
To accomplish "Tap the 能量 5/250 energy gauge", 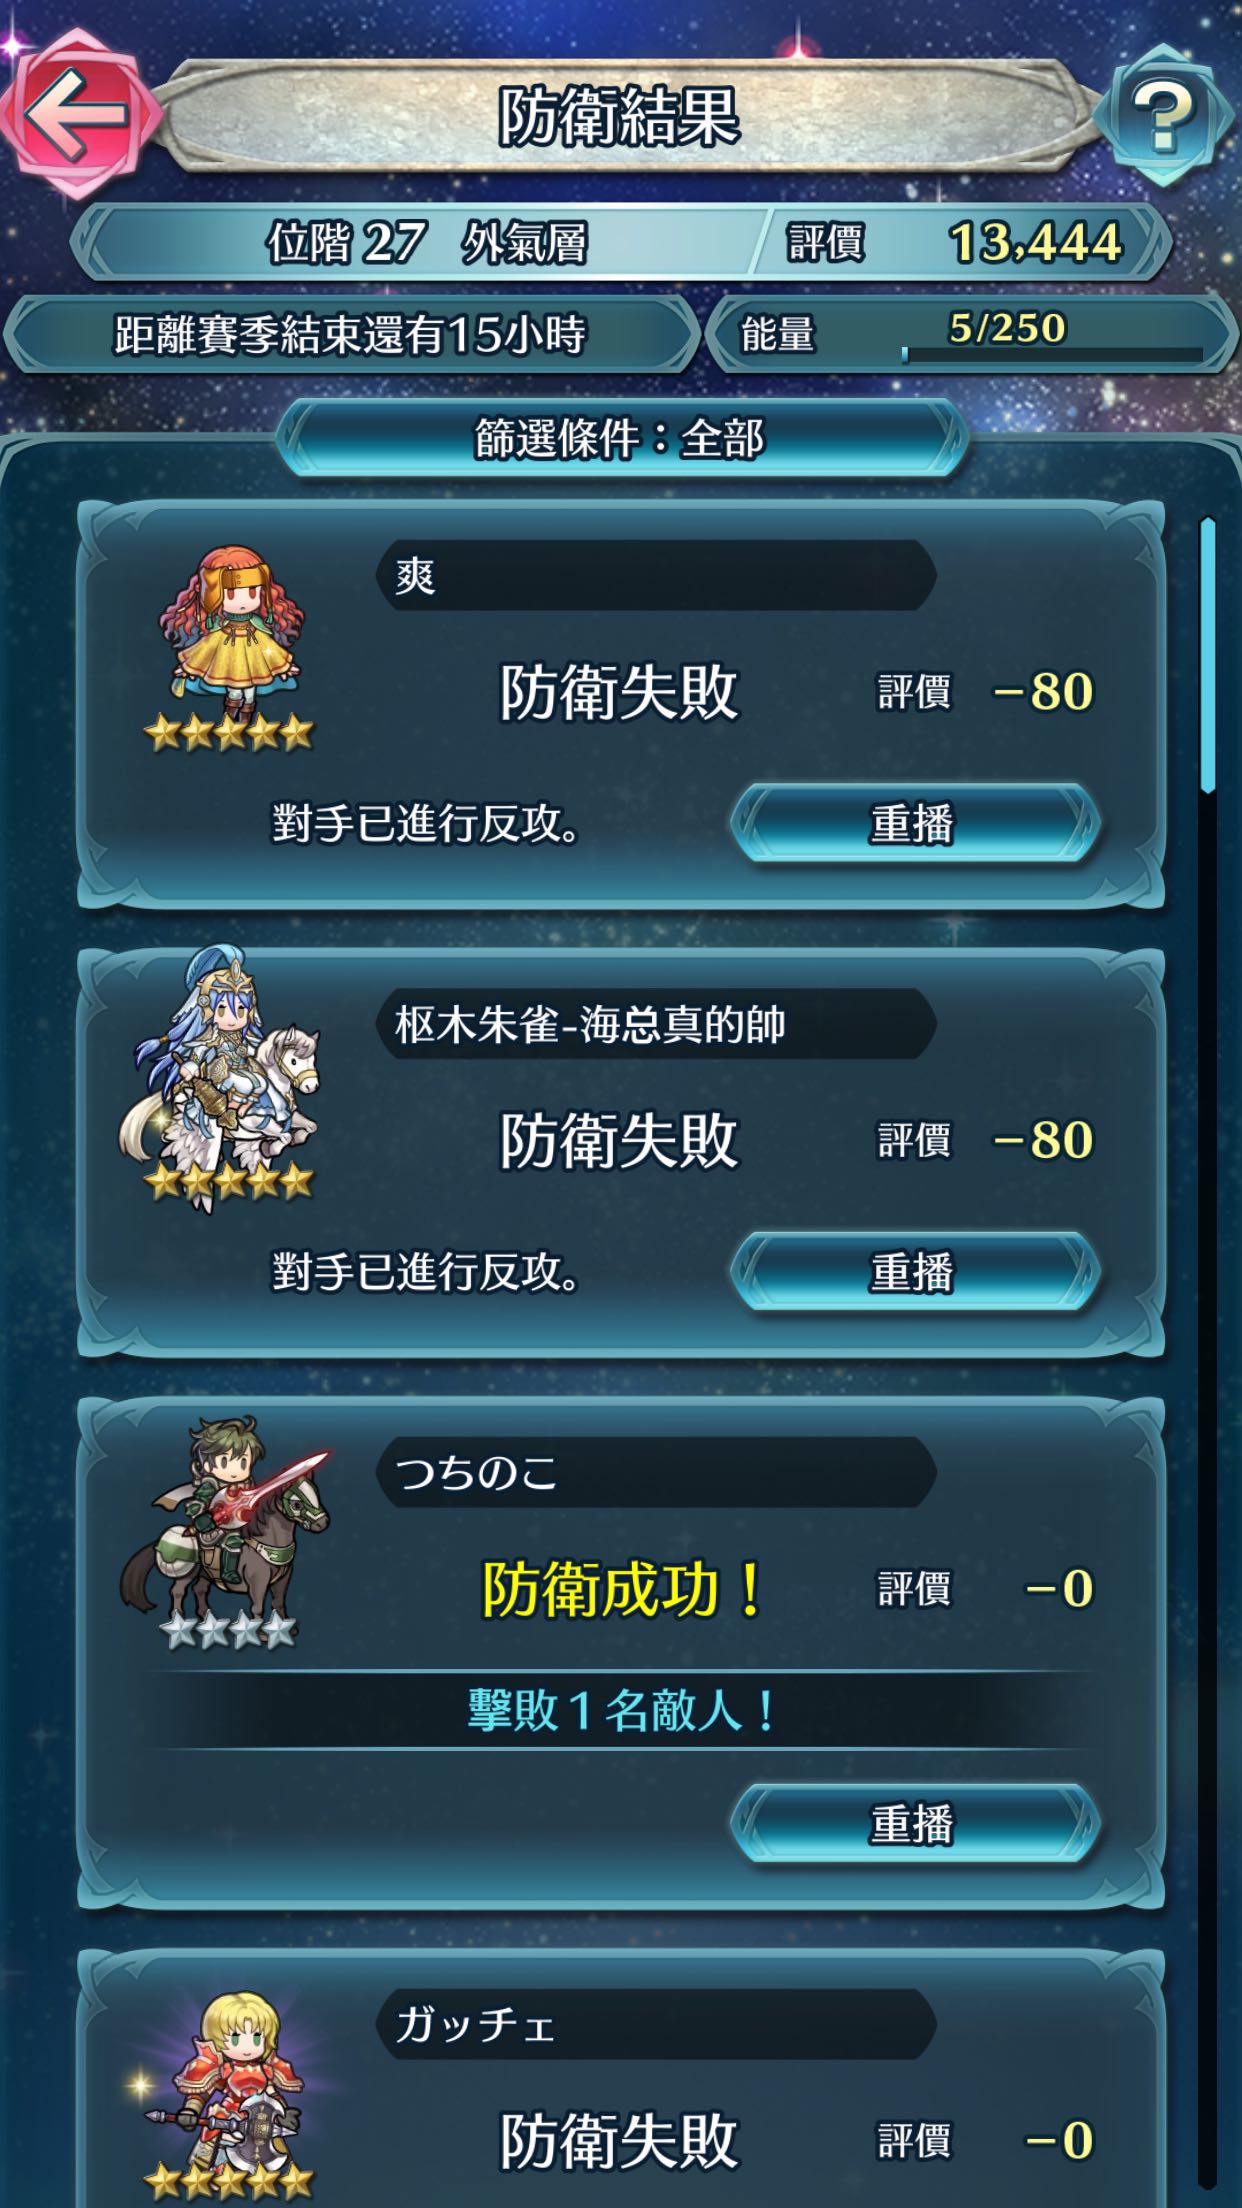I will [x=972, y=334].
